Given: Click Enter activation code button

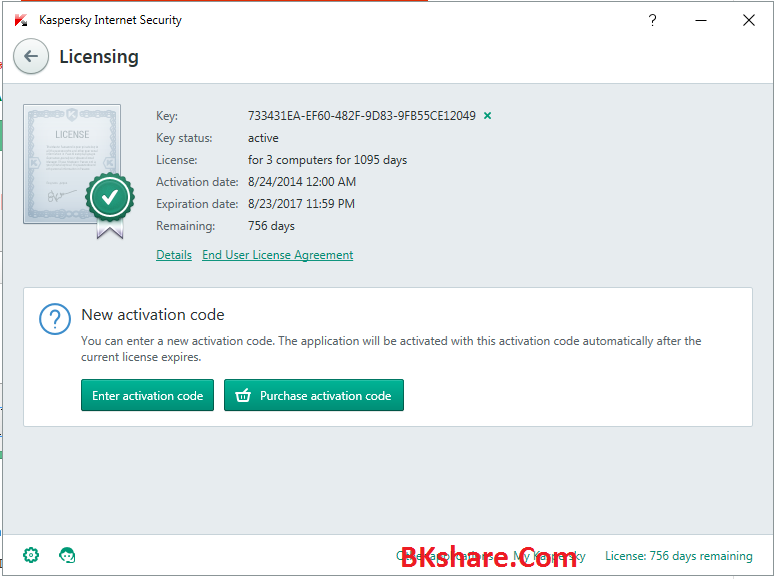Looking at the screenshot, I should (x=147, y=395).
